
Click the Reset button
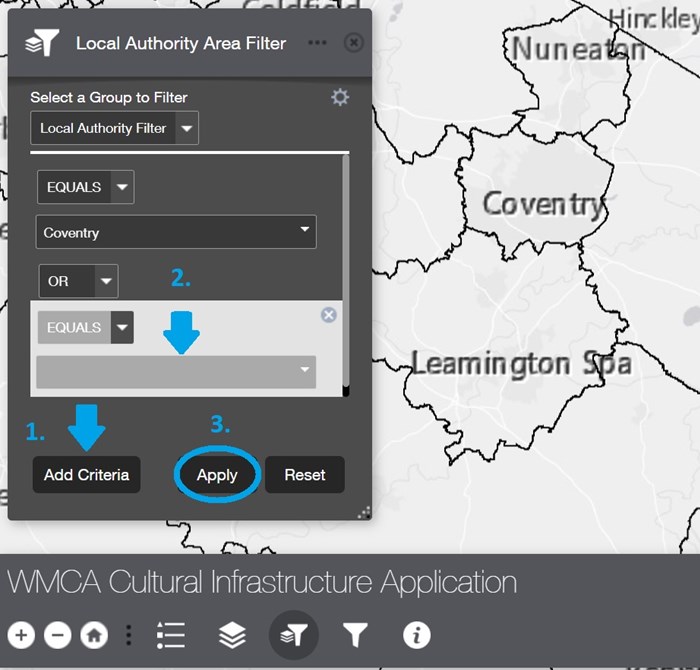click(x=304, y=475)
